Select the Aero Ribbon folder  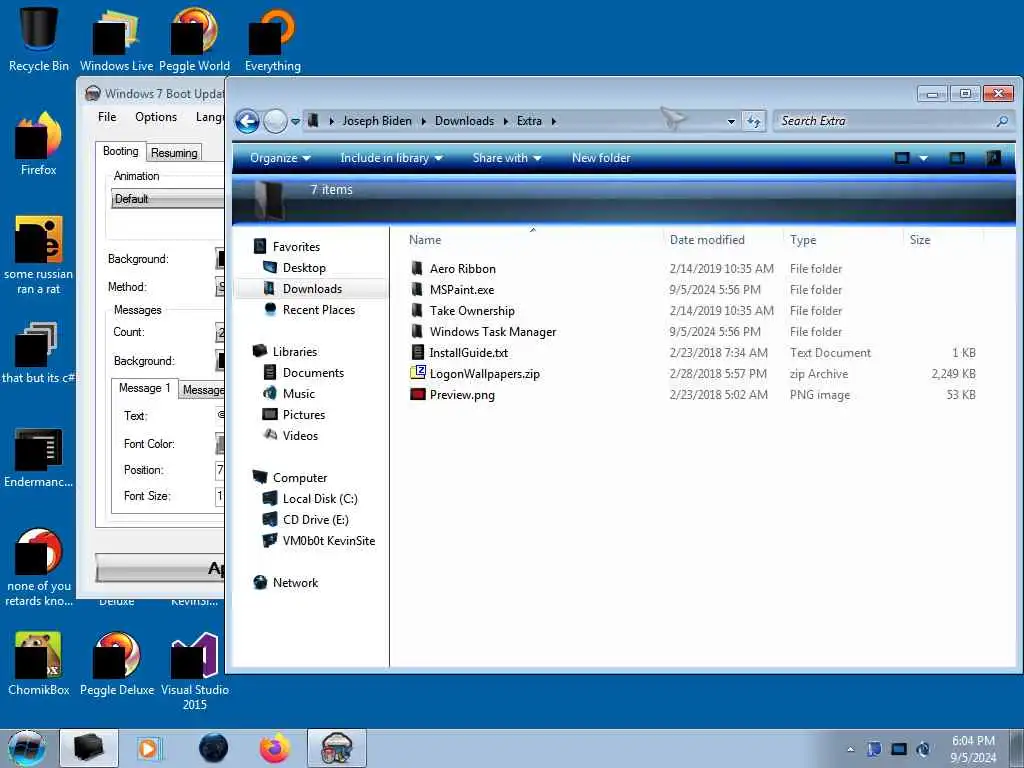coord(462,268)
